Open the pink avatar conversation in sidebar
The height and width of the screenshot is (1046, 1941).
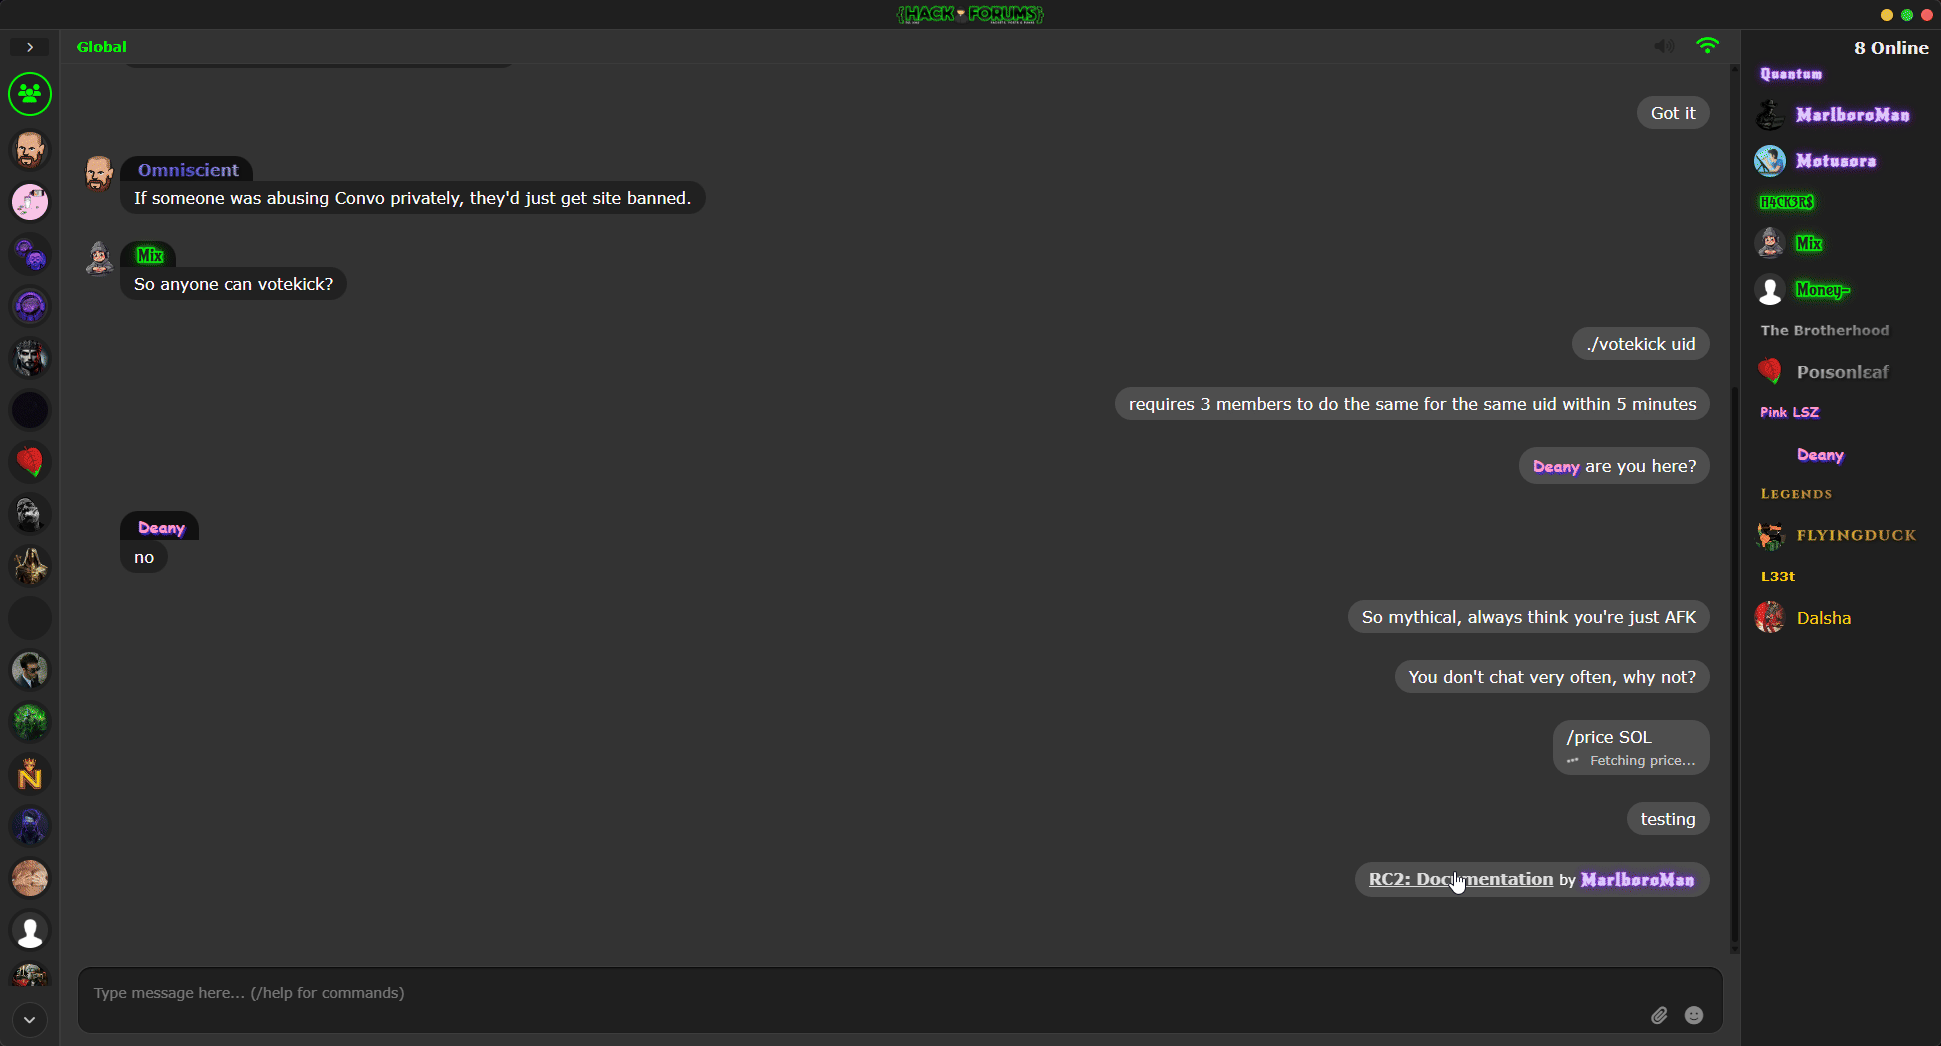30,202
